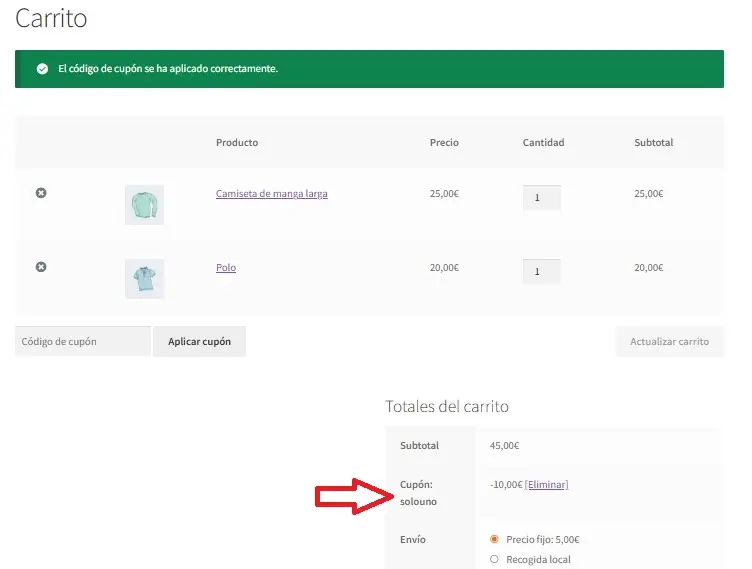This screenshot has width=752, height=569.
Task: Click the Código de cupón input field
Action: click(x=83, y=341)
